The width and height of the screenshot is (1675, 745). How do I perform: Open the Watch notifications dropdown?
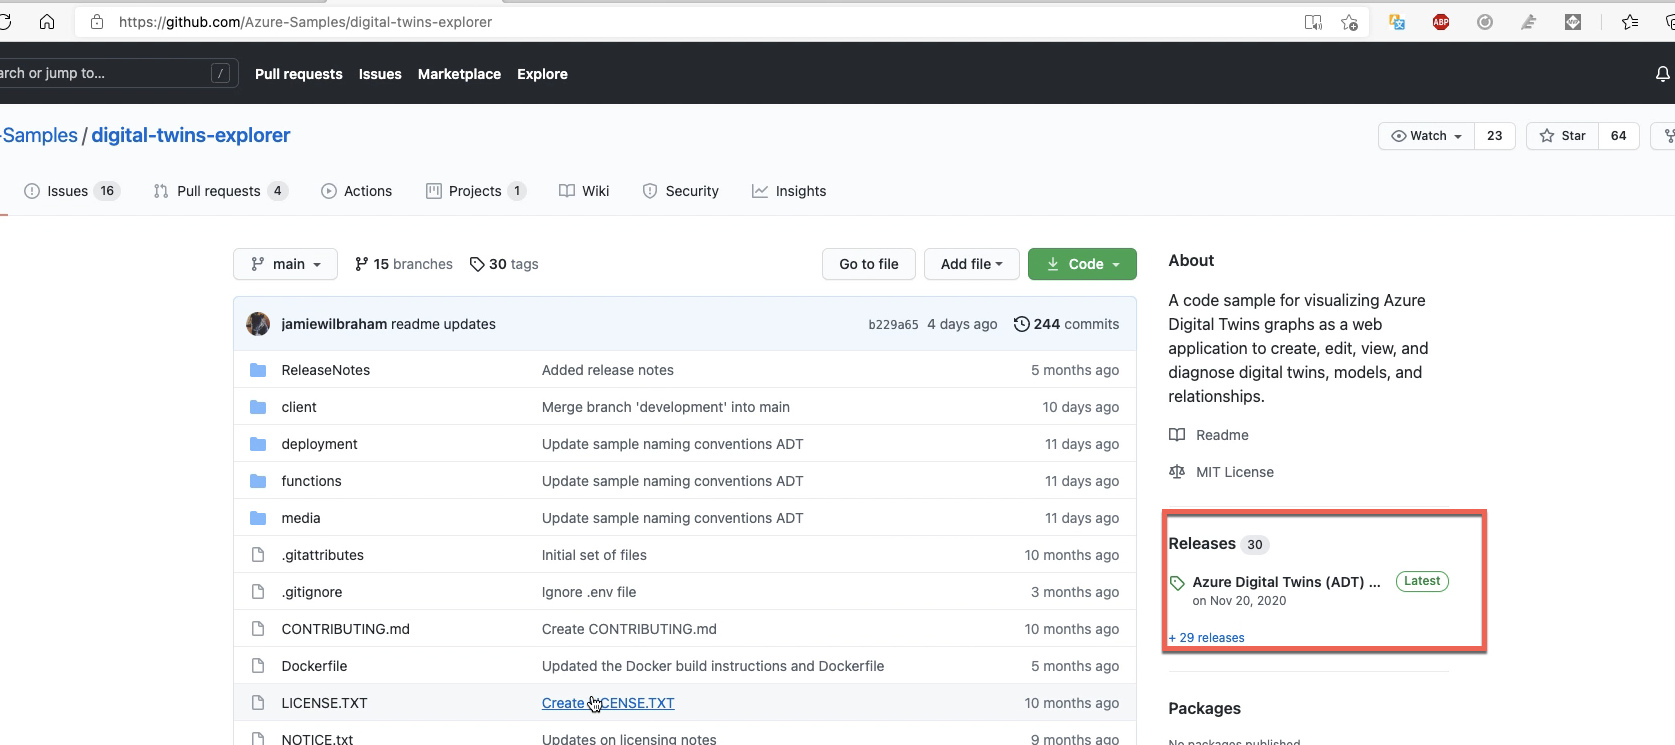point(1427,136)
